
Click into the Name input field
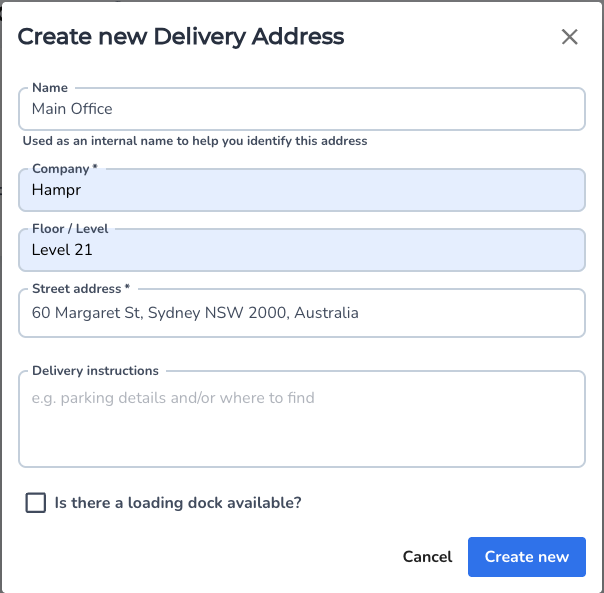pos(300,109)
